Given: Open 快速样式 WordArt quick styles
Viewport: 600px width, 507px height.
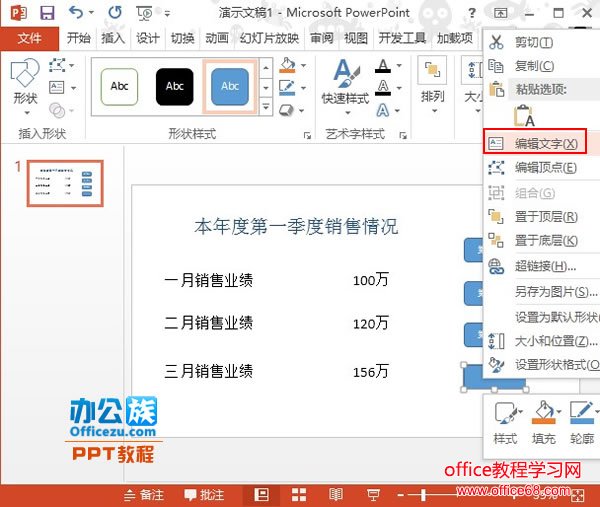Looking at the screenshot, I should click(346, 87).
